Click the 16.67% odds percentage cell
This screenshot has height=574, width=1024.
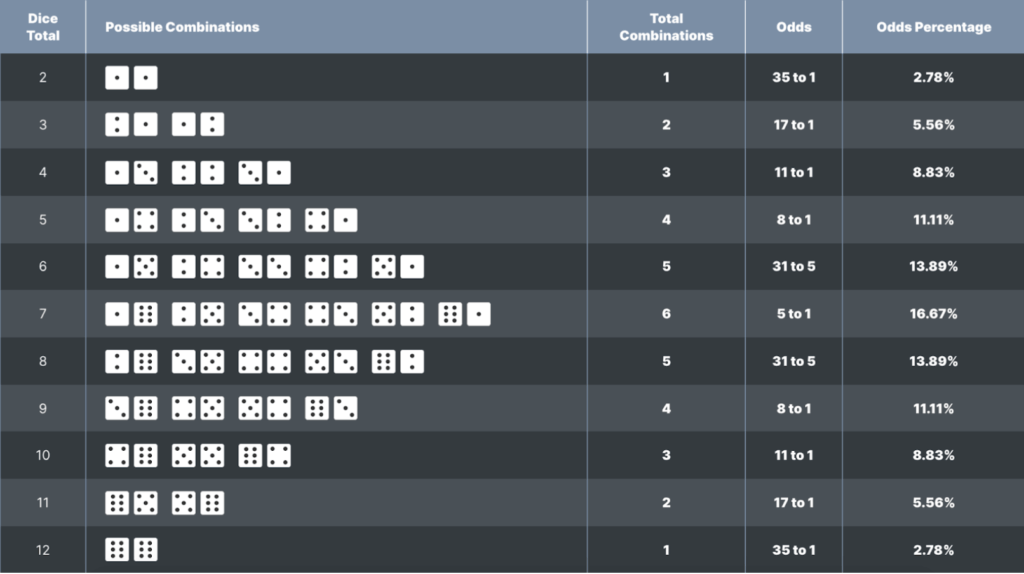(933, 314)
